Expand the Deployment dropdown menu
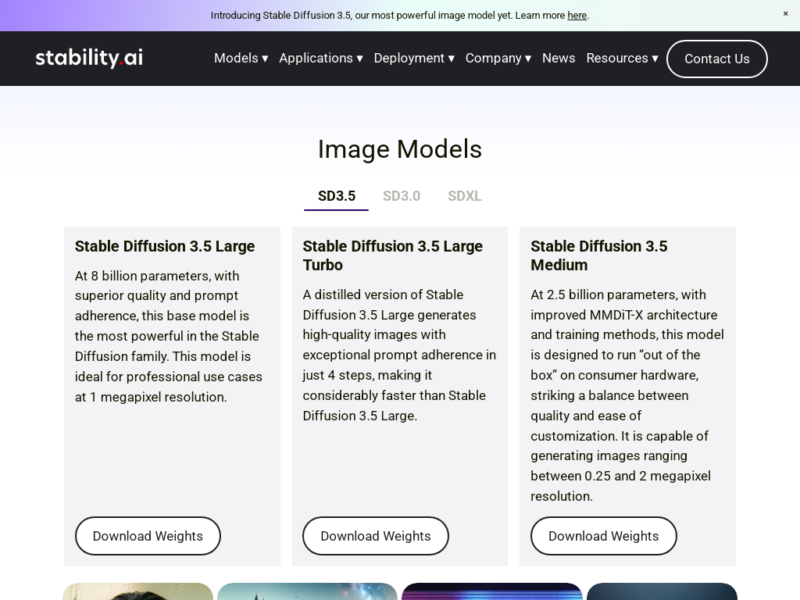800x600 pixels. coord(414,58)
